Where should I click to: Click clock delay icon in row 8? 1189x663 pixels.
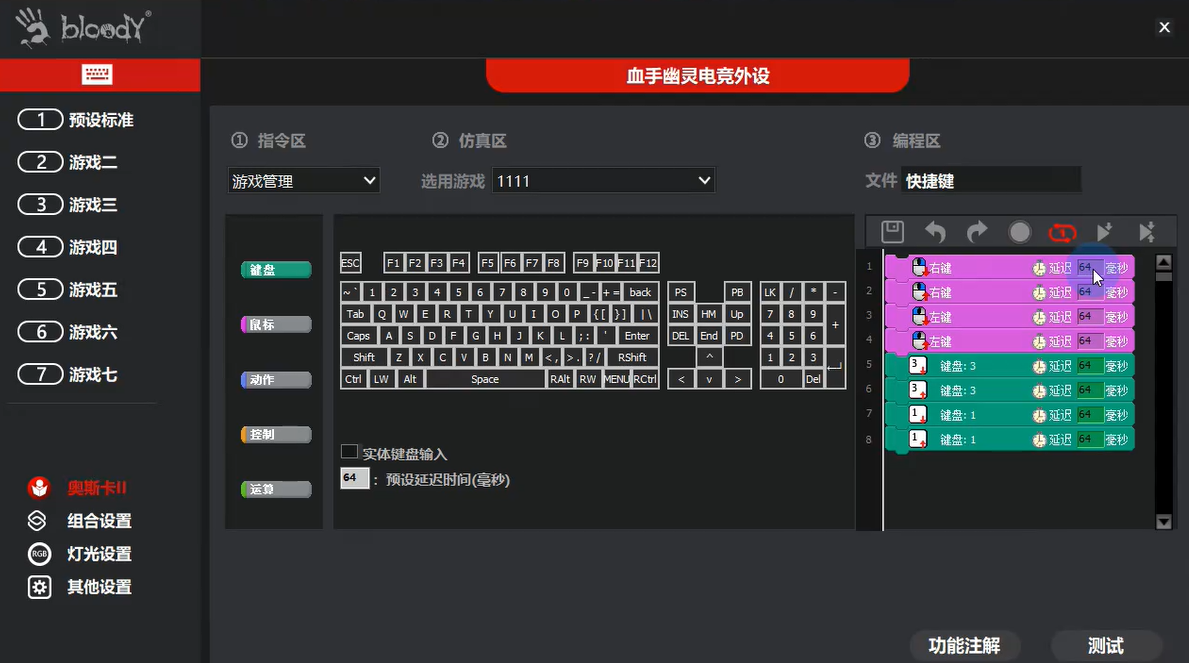(1039, 440)
